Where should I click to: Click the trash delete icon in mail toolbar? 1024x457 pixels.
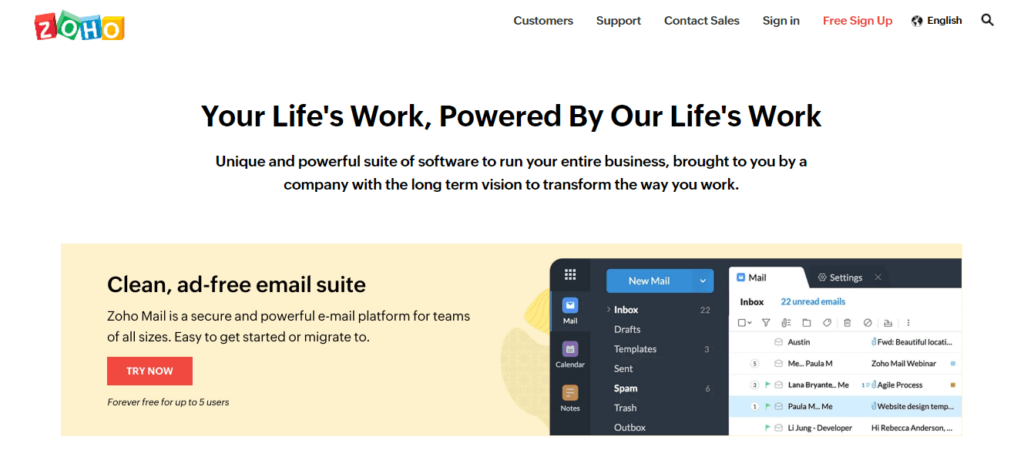[x=847, y=323]
